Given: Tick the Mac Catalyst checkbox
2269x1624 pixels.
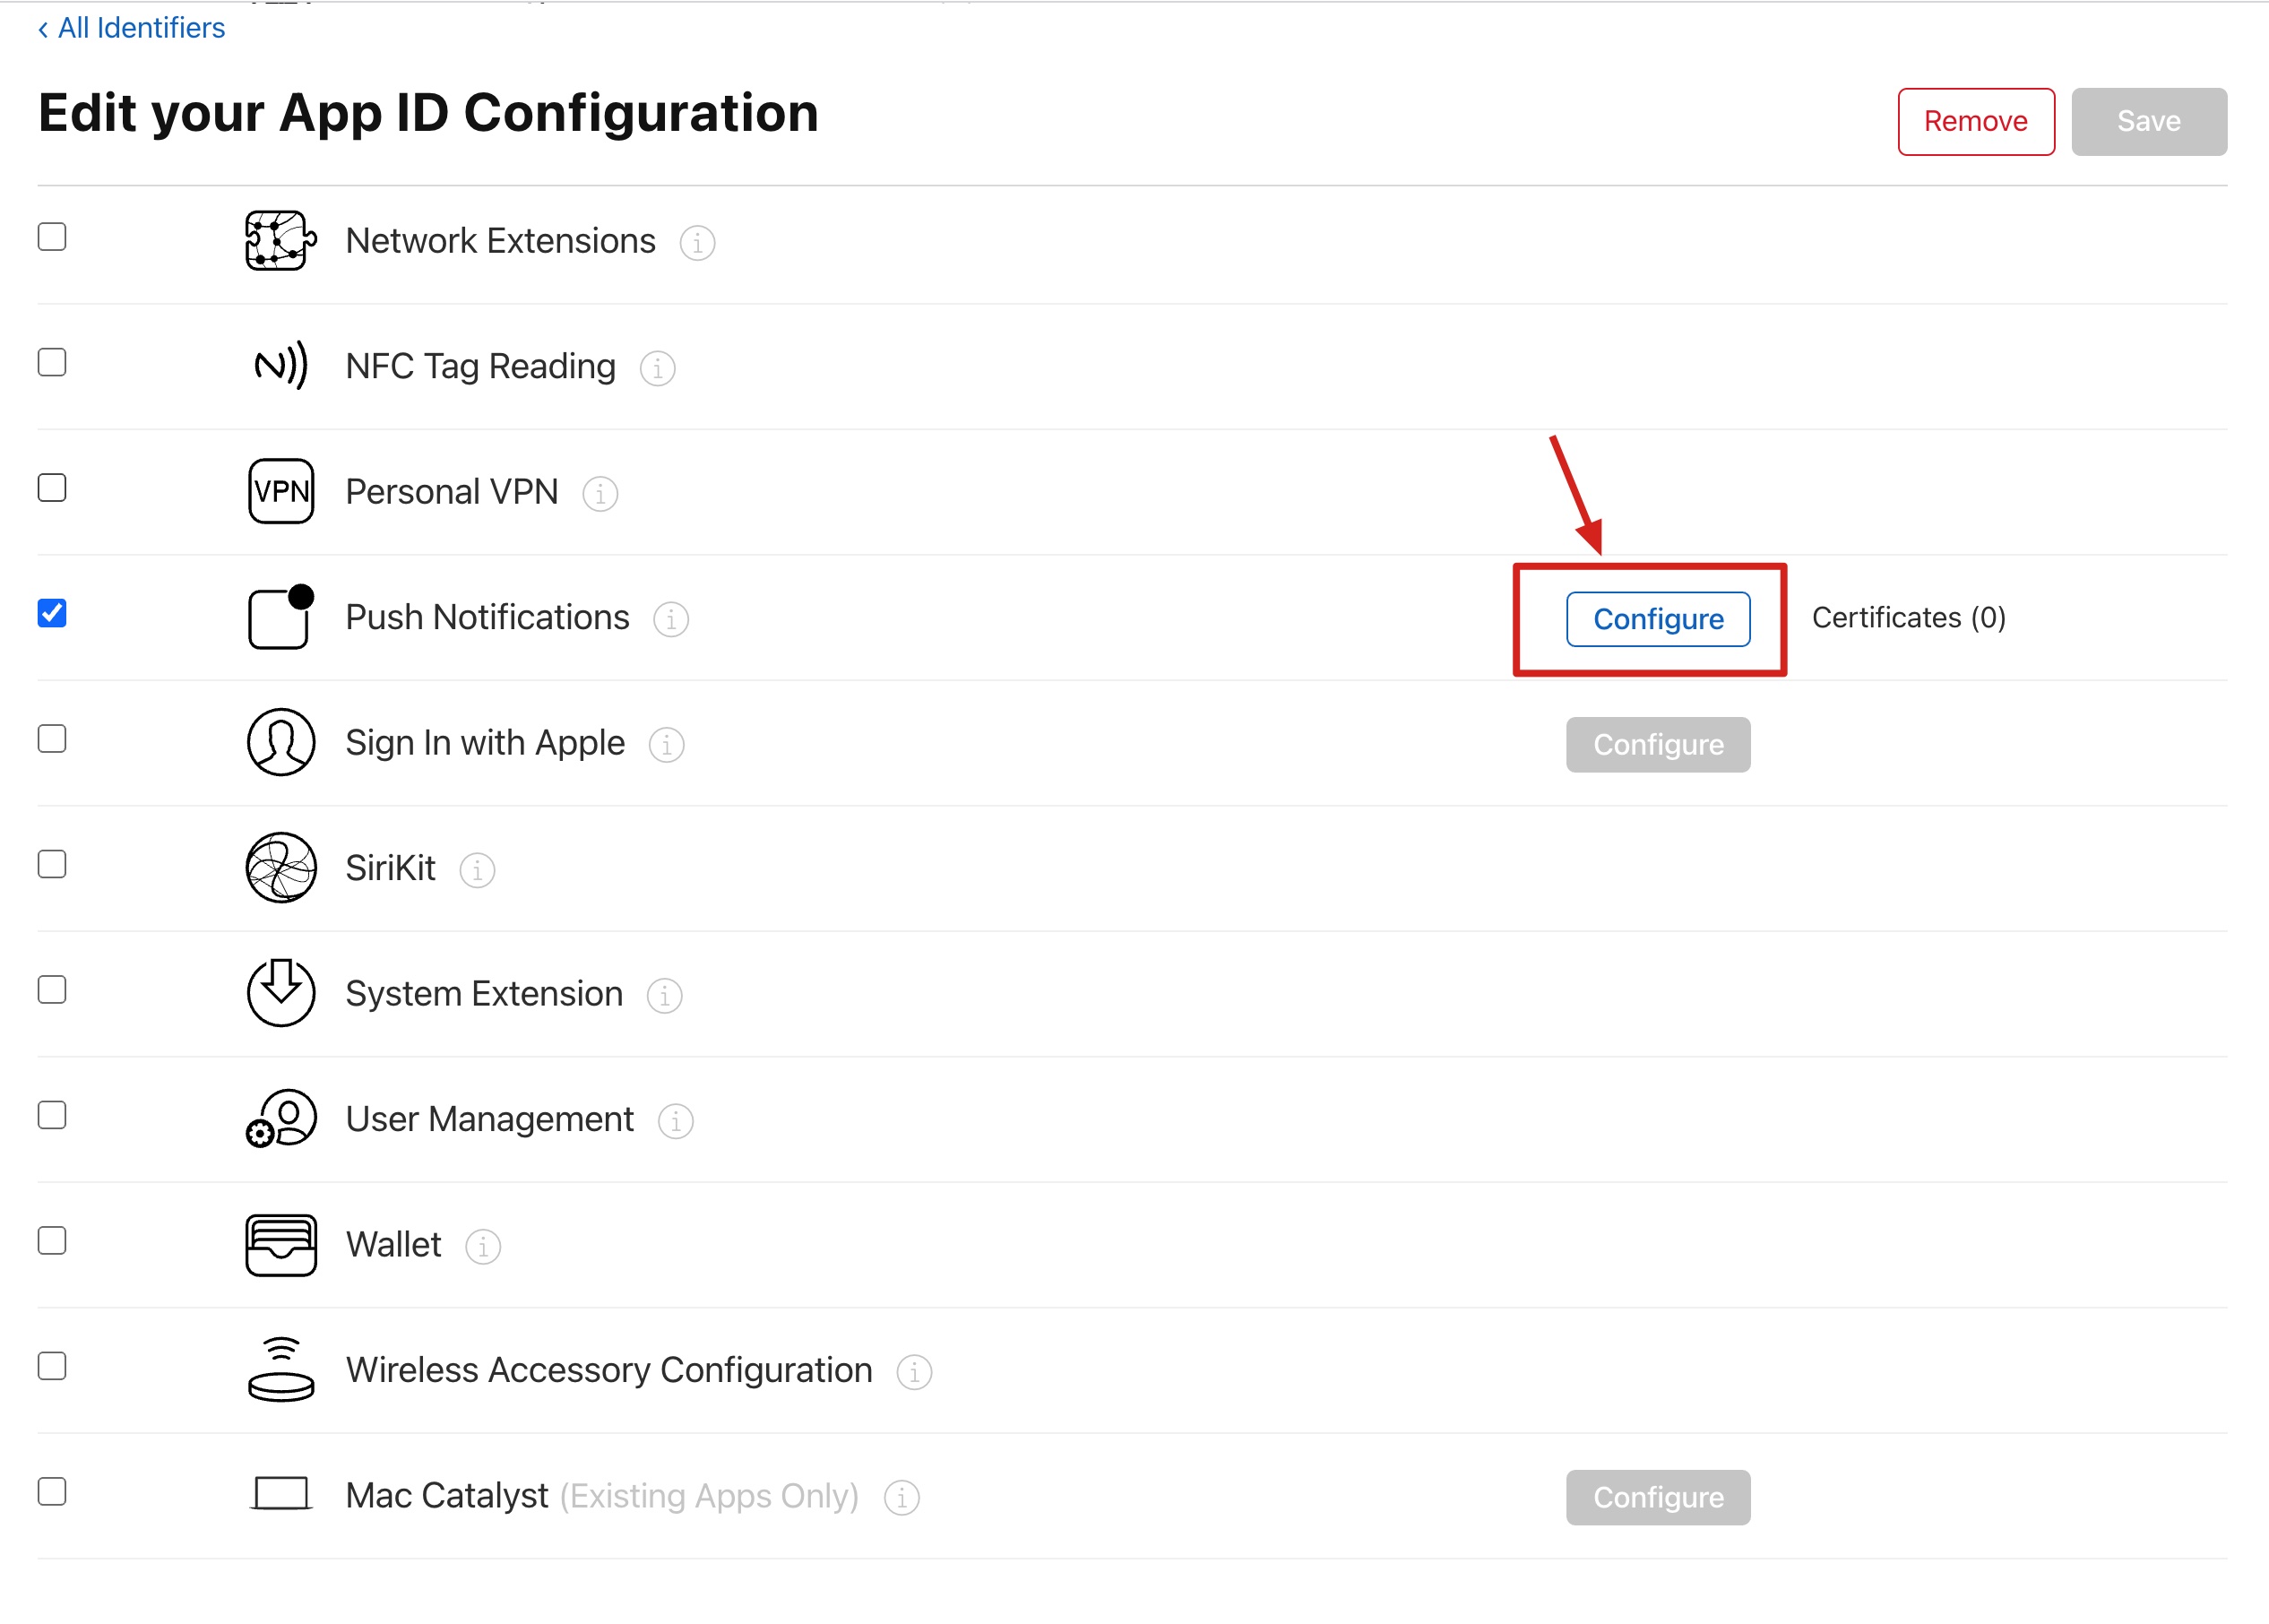Looking at the screenshot, I should click(x=52, y=1492).
